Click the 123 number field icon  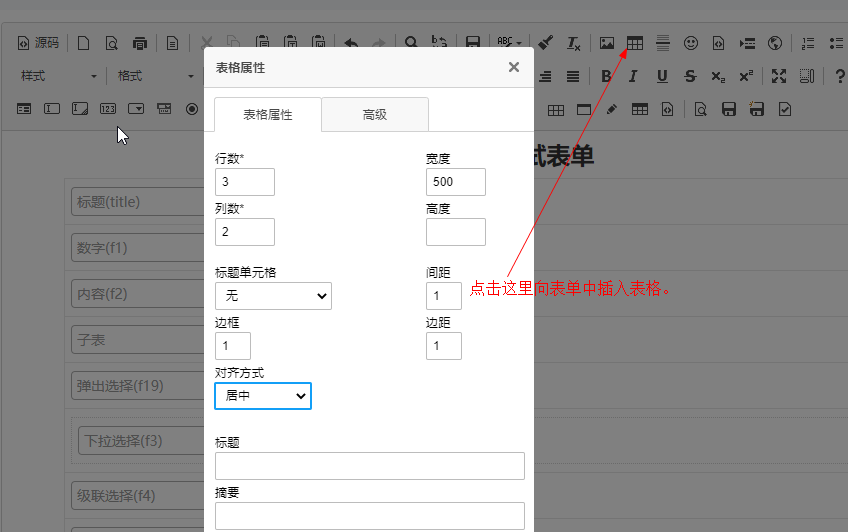[108, 109]
